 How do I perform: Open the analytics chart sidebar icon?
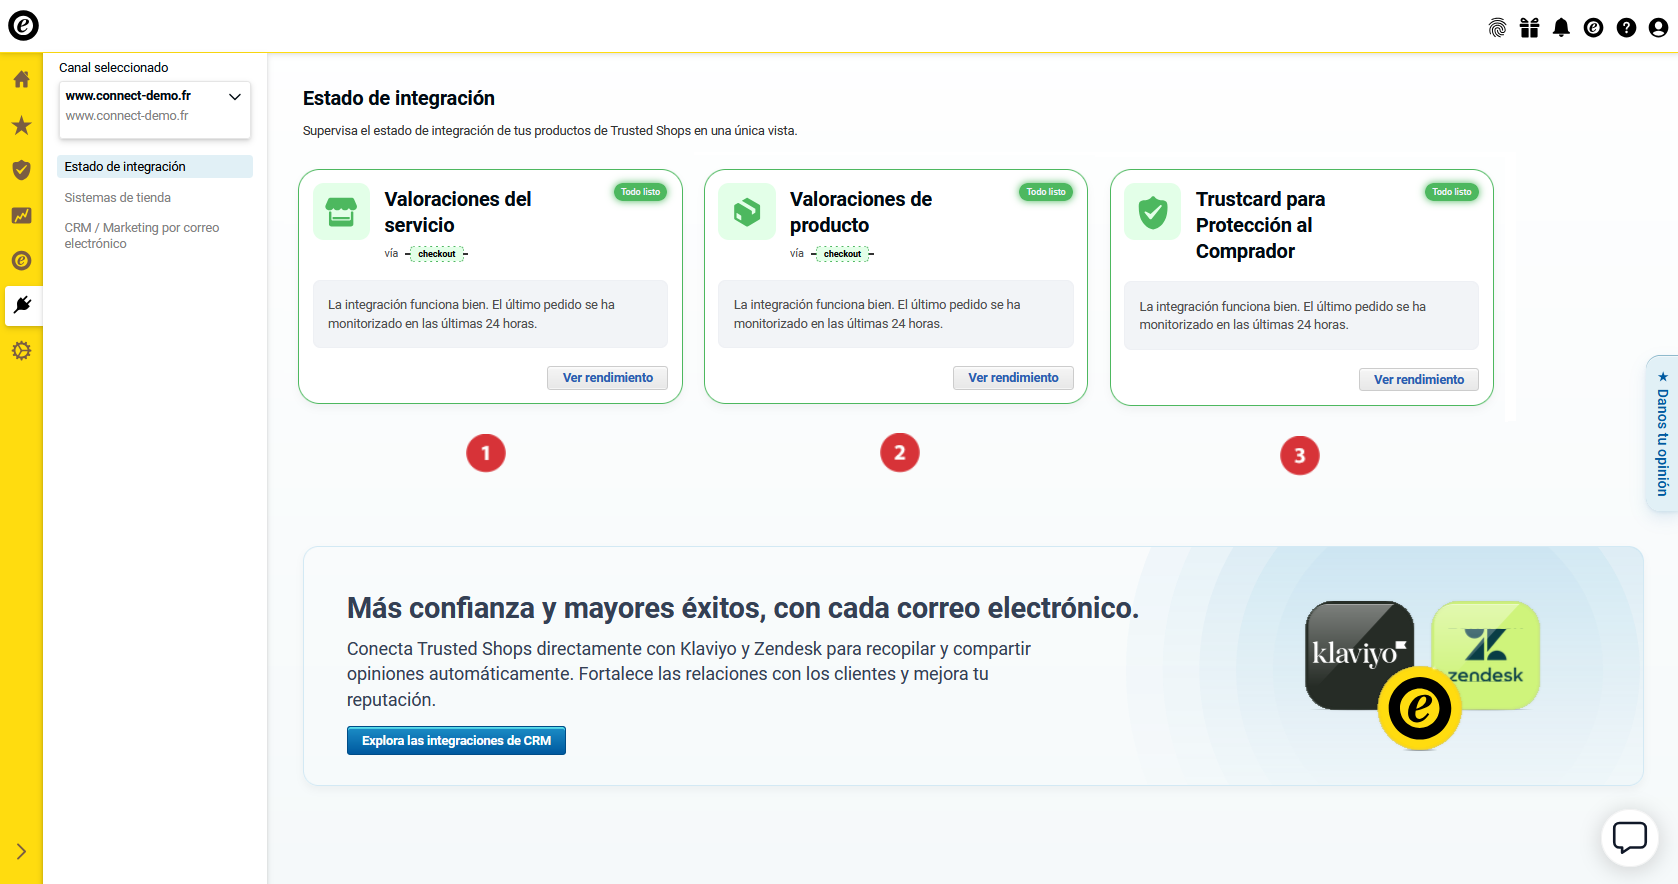tap(21, 215)
